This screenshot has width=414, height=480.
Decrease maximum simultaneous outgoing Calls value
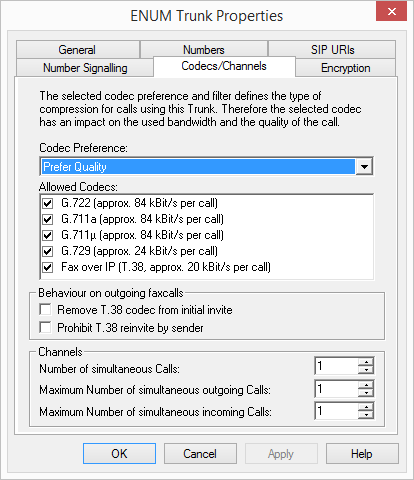tap(366, 392)
